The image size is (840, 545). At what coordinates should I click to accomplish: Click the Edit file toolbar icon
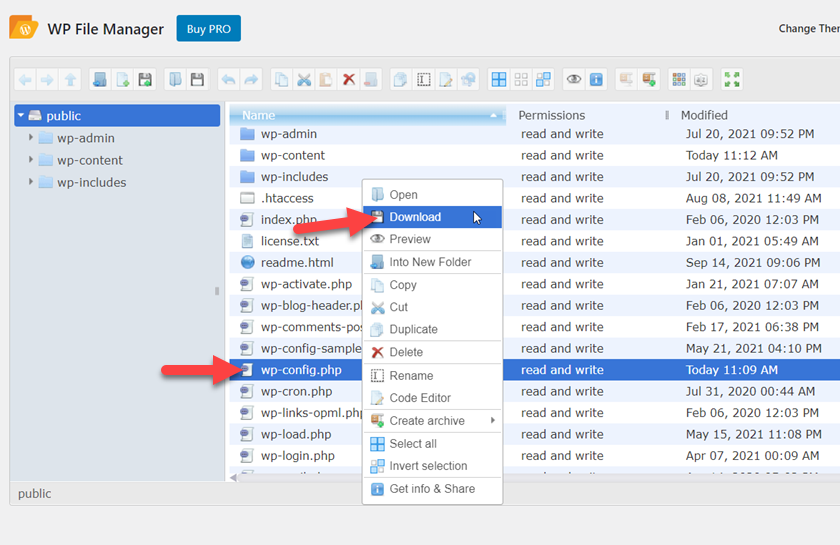446,80
